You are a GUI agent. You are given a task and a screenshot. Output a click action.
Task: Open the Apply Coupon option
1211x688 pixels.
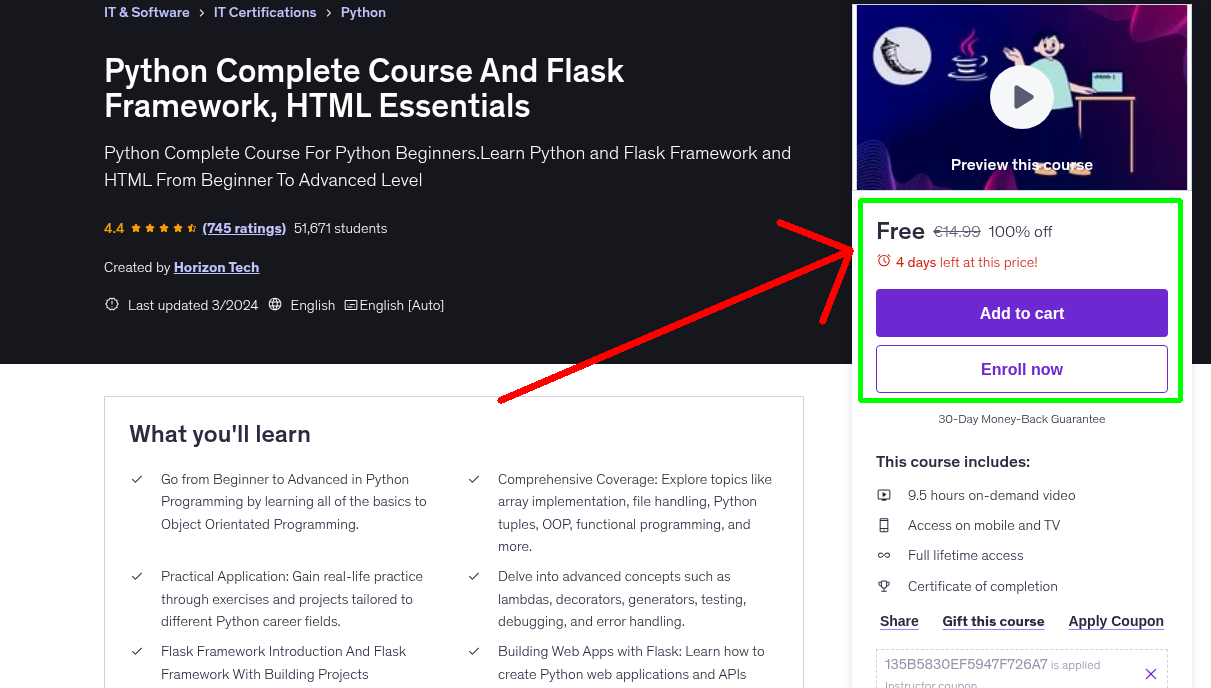click(x=1116, y=621)
